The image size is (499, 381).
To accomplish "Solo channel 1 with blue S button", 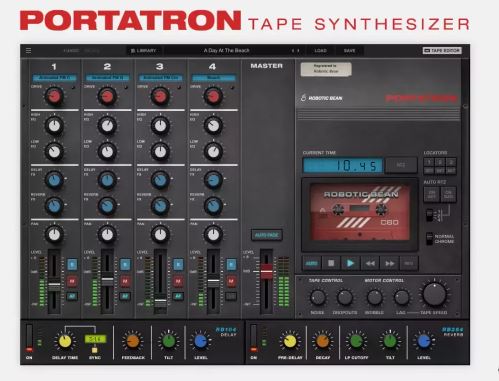I will pos(72,264).
